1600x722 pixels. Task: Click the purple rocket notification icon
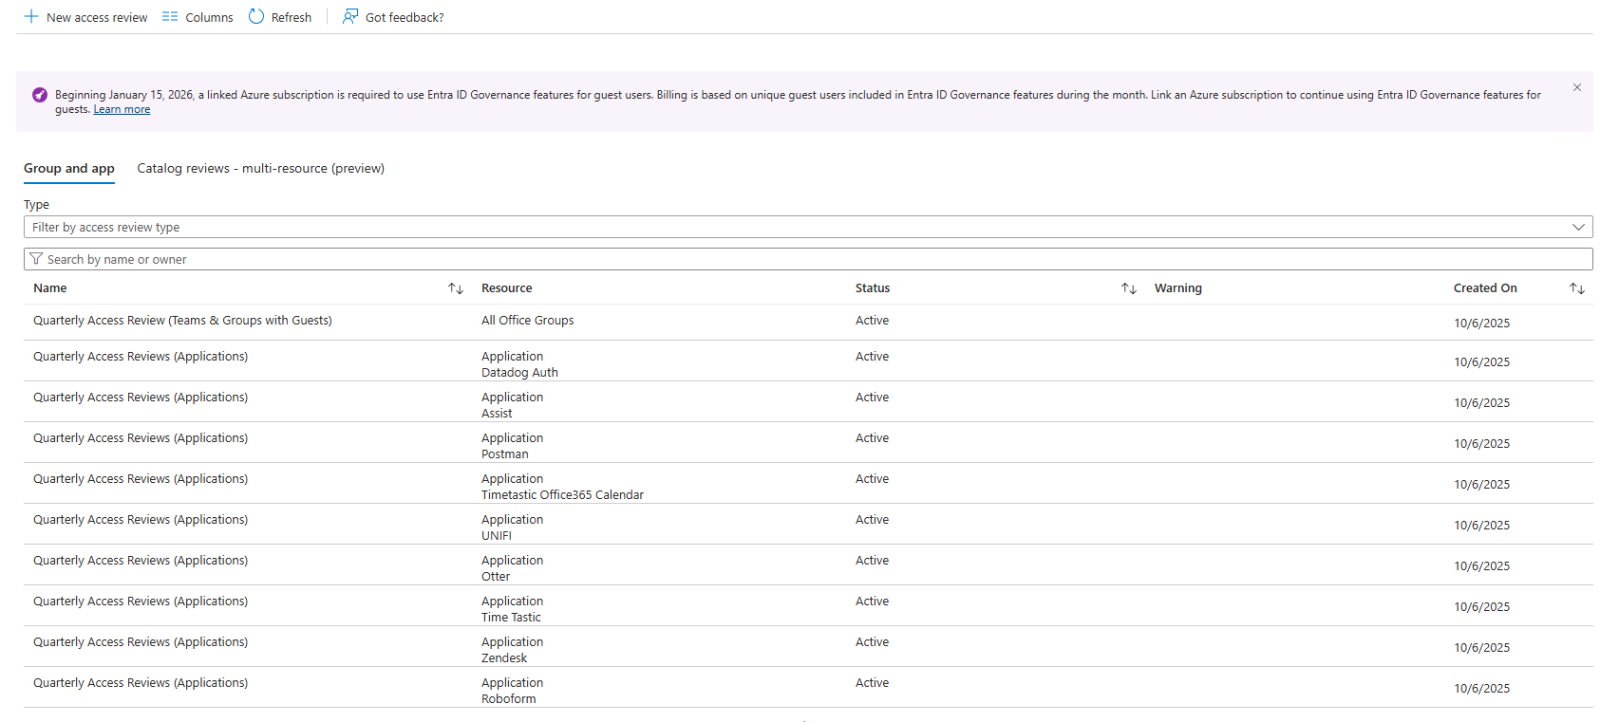point(39,95)
